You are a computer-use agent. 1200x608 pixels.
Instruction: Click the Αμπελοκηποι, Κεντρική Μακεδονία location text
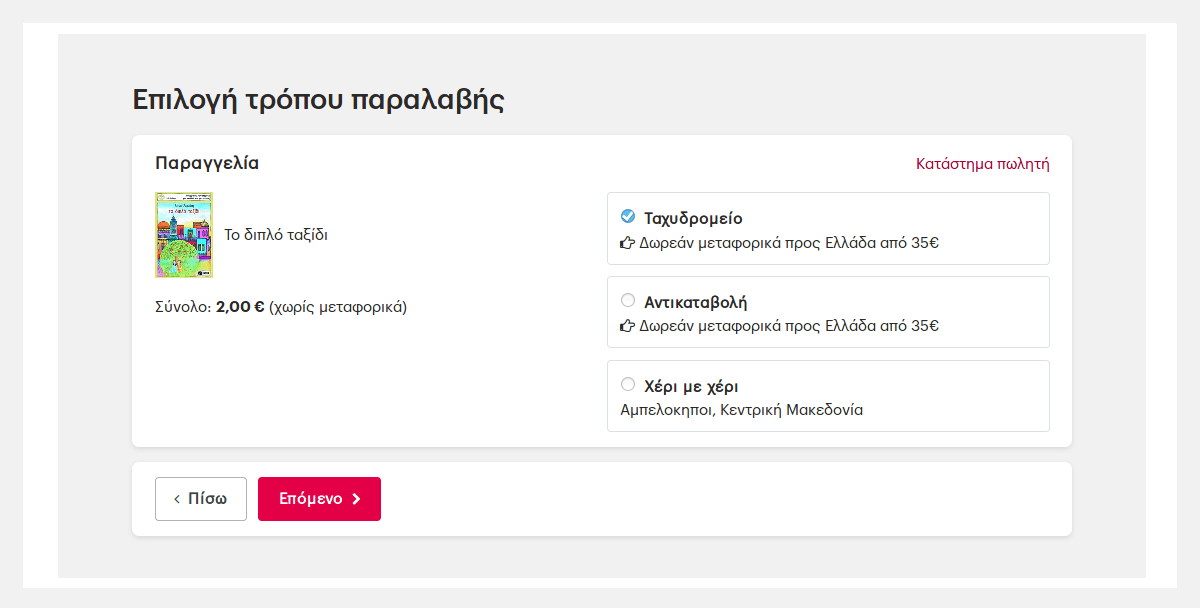coord(742,410)
